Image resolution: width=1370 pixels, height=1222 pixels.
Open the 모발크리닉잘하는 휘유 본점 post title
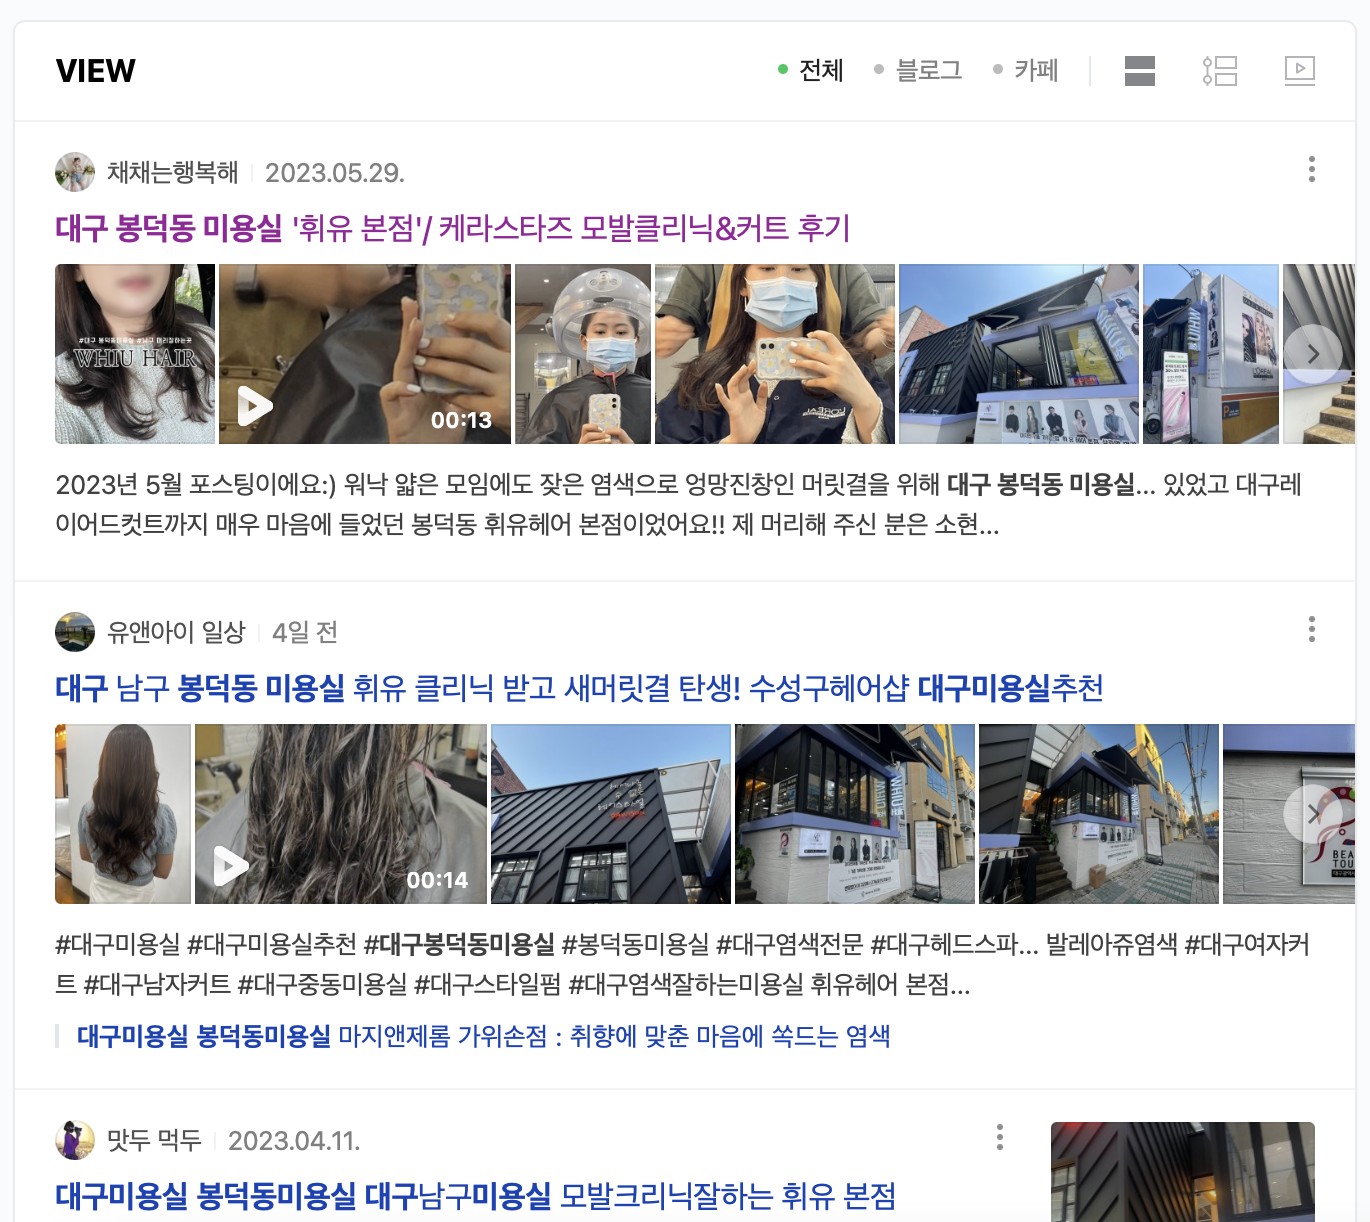point(475,1196)
